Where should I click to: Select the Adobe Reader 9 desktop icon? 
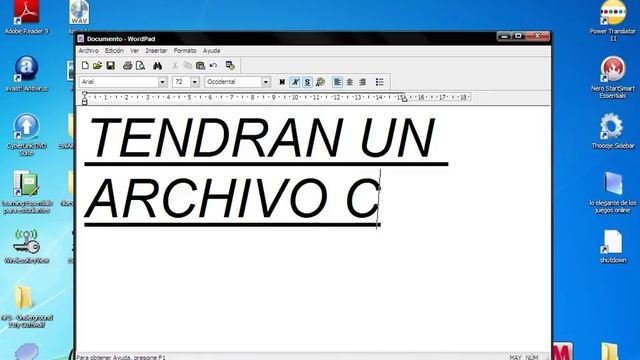pyautogui.click(x=27, y=17)
